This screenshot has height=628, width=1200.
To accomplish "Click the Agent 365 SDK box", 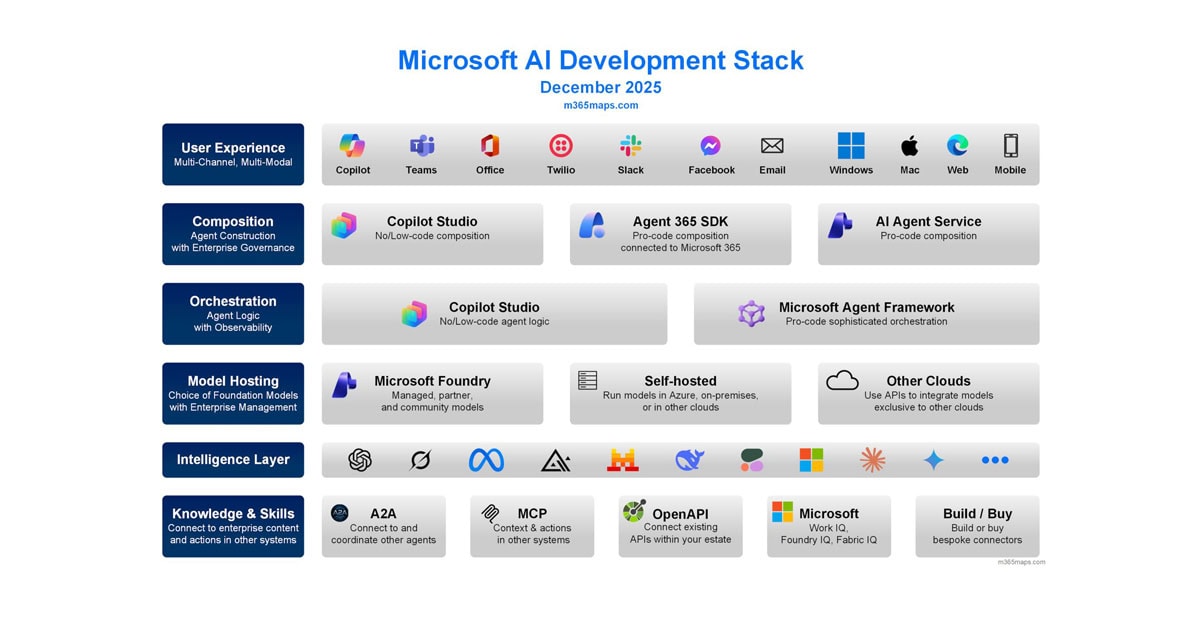I will pyautogui.click(x=680, y=234).
